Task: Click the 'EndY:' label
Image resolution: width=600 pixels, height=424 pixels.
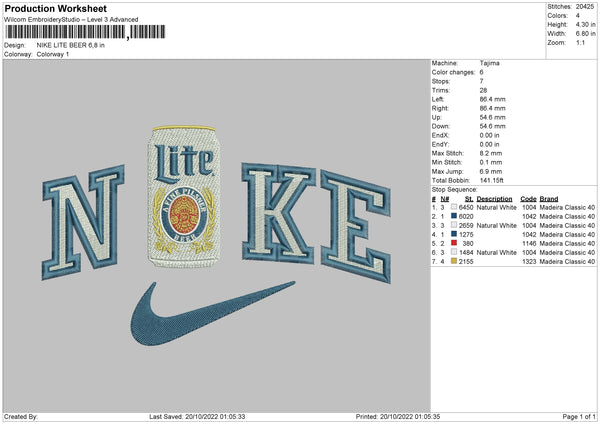Action: 440,144
